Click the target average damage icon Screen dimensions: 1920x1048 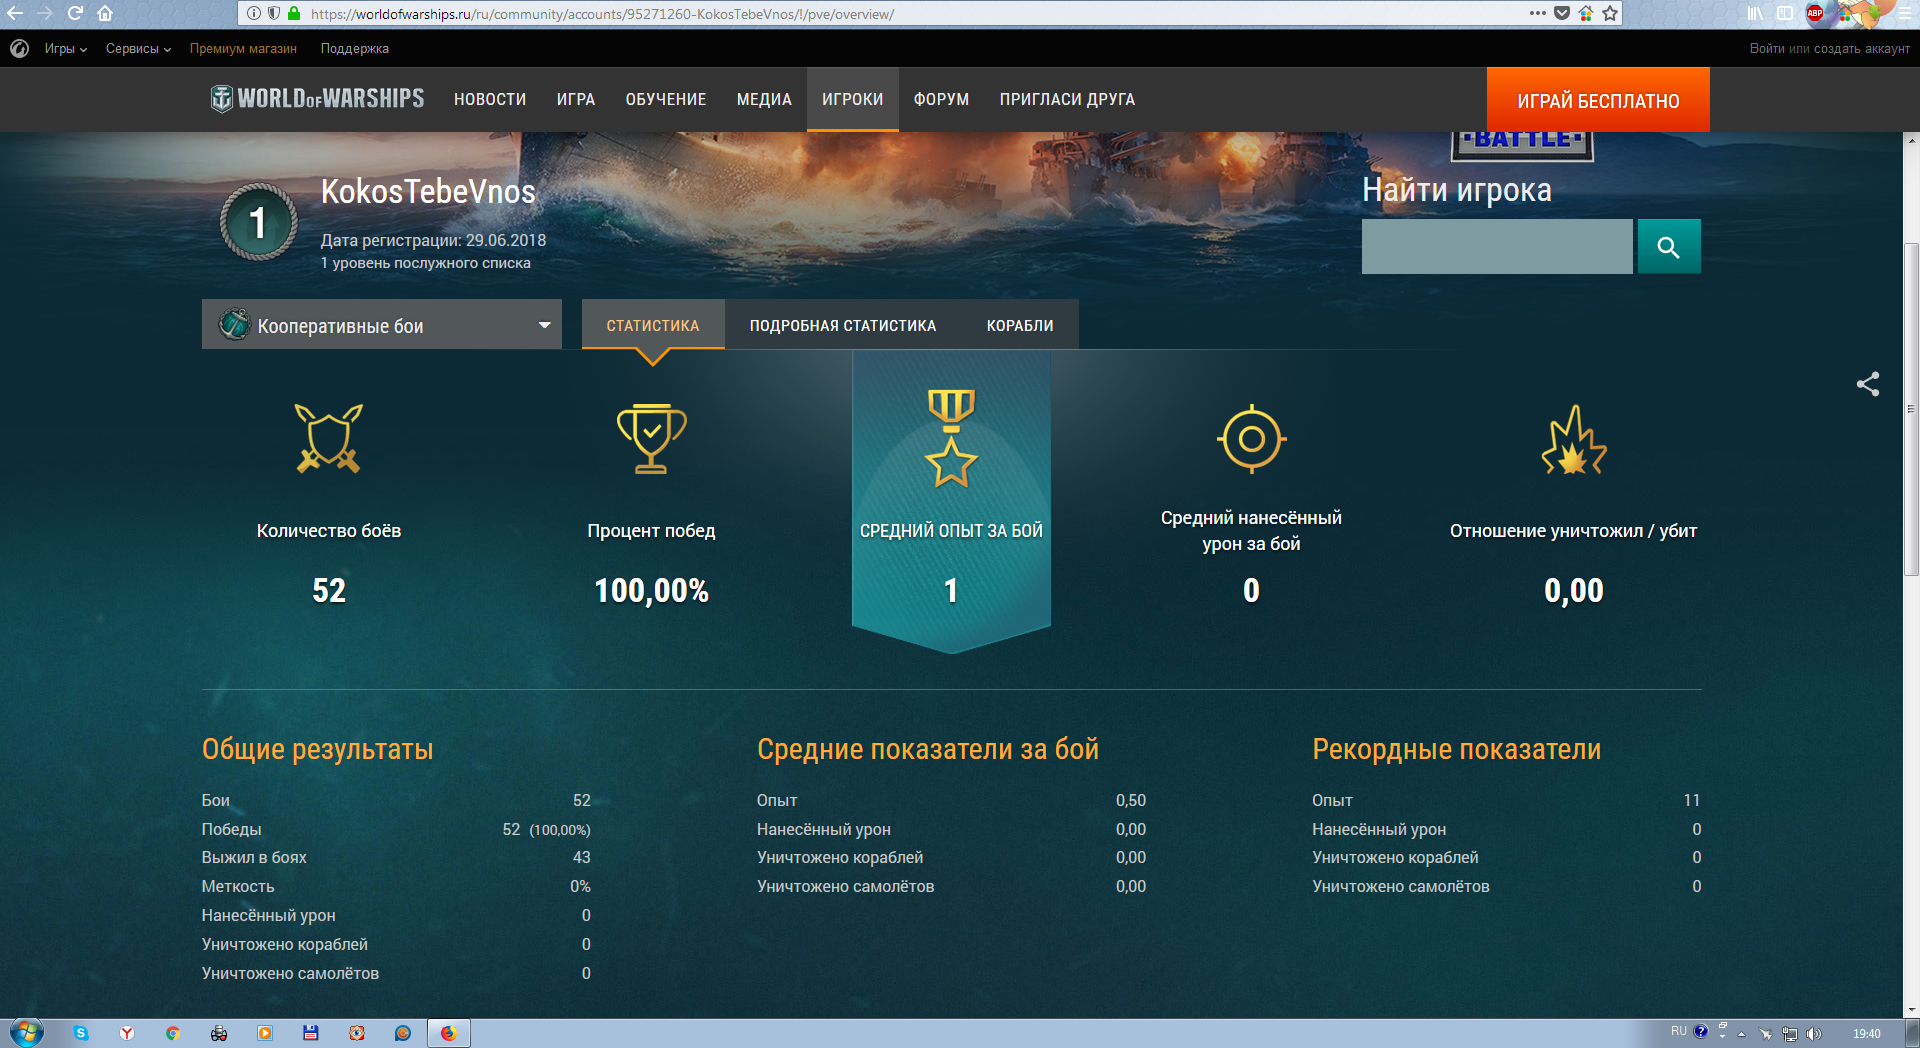[1251, 438]
